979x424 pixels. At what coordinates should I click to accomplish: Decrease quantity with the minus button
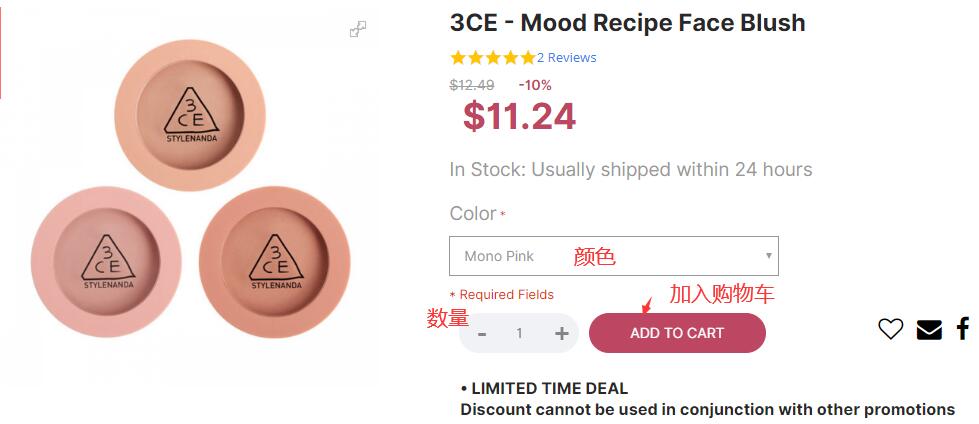click(482, 334)
